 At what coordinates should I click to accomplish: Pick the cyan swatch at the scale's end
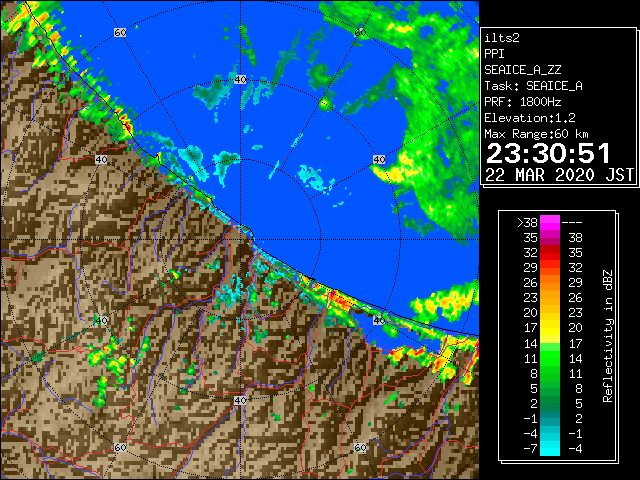pos(550,449)
